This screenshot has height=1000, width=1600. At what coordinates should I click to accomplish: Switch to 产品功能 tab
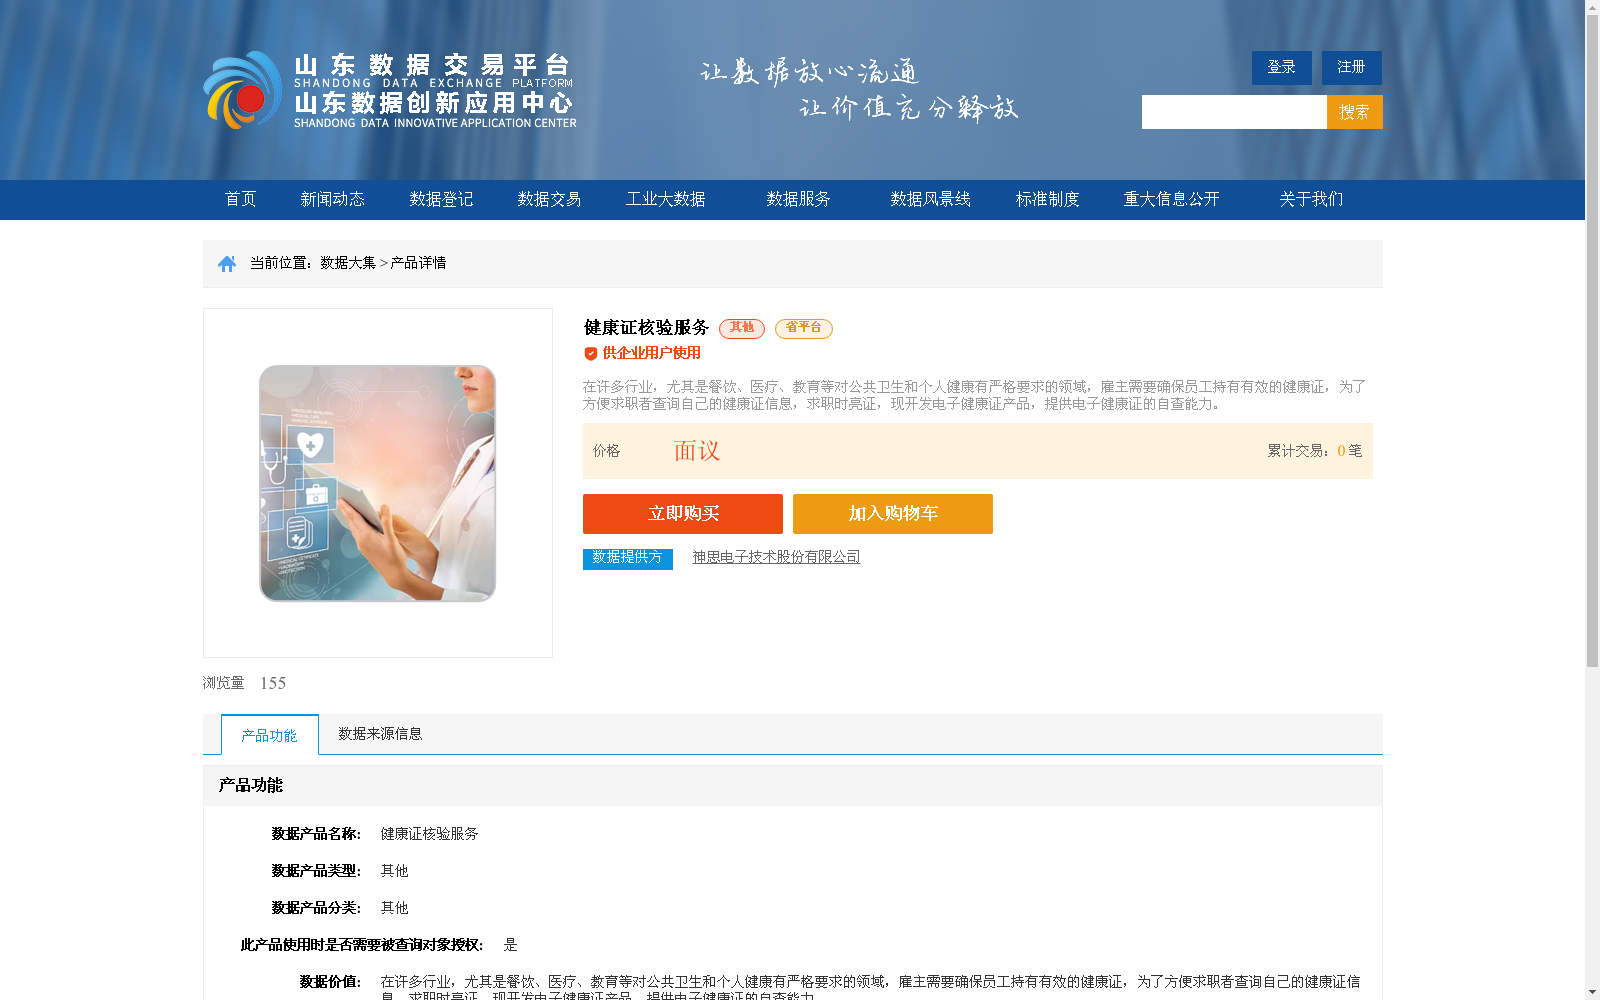(270, 735)
